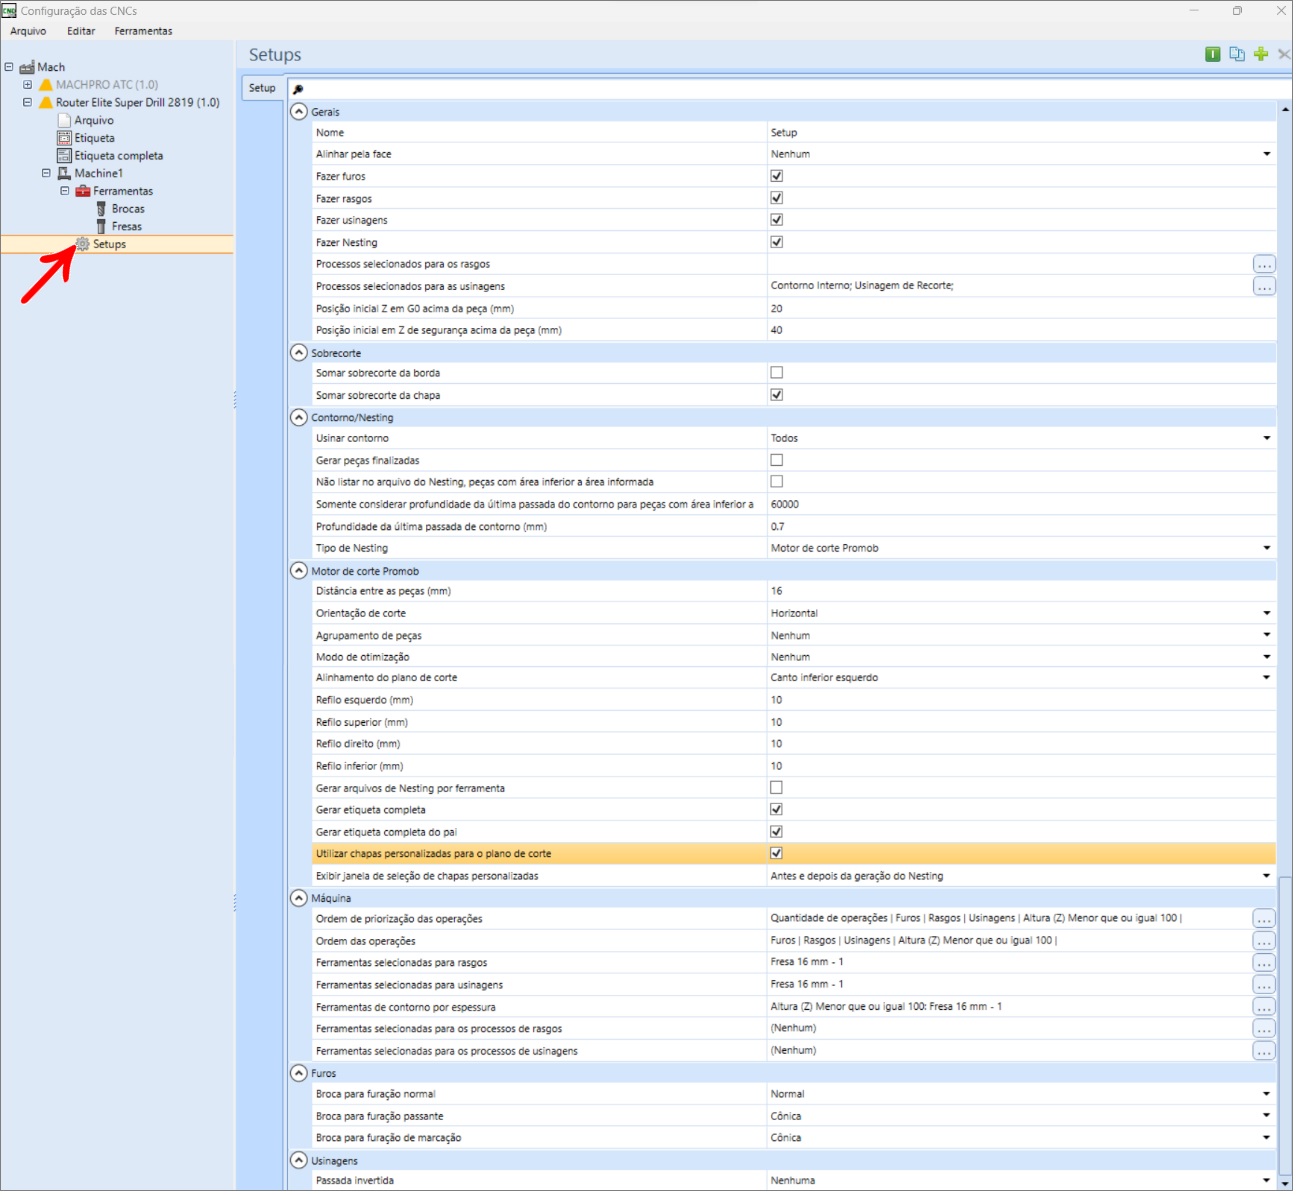Open ellipsis for Ferramentas selecionadas para rasgos

[1264, 963]
